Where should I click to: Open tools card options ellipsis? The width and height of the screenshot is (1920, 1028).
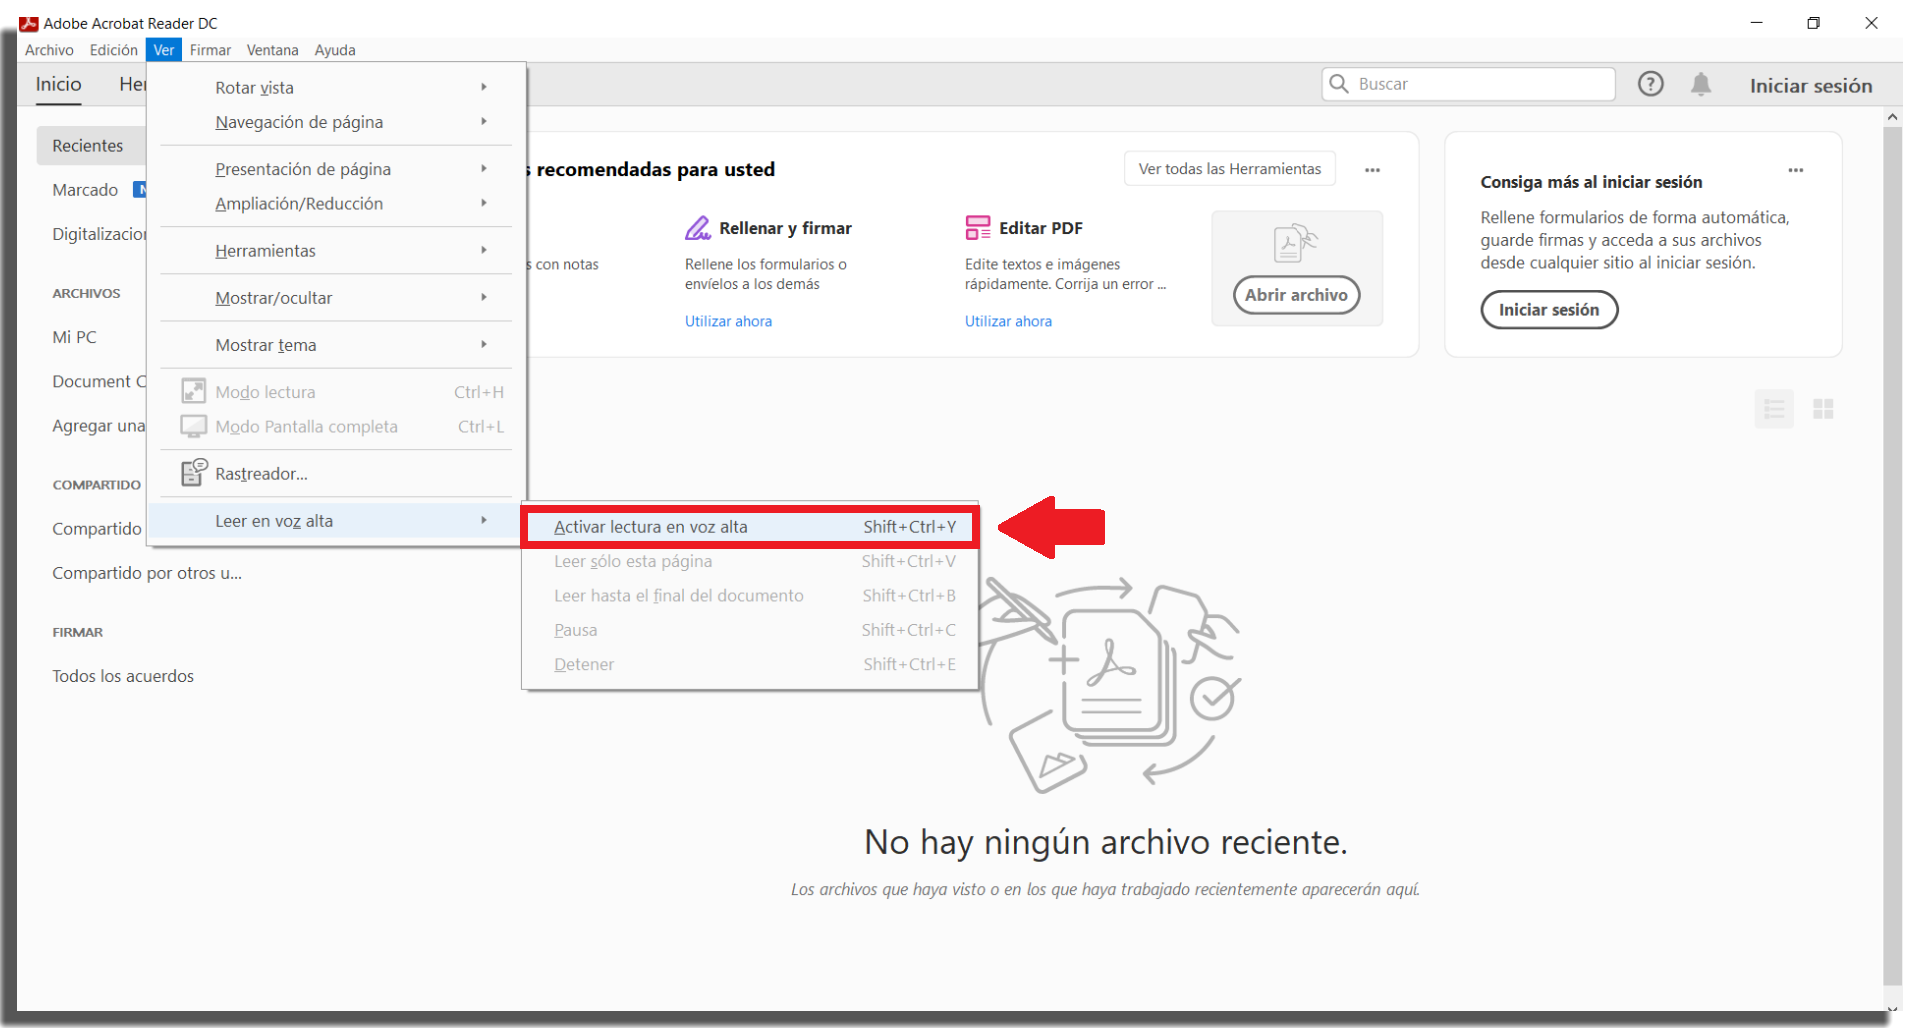tap(1372, 170)
